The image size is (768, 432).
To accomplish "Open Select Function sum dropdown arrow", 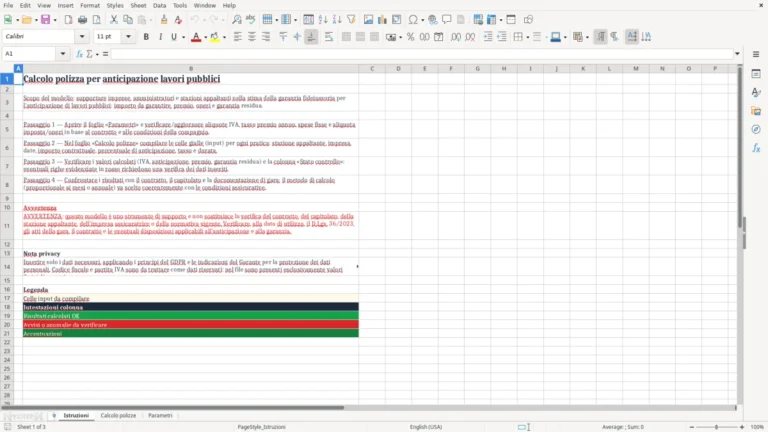I will (x=97, y=54).
